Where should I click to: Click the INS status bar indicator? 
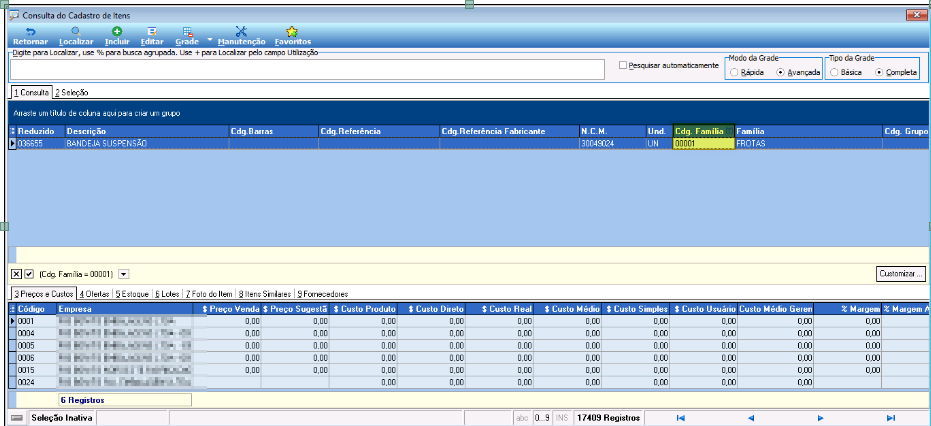tap(562, 418)
